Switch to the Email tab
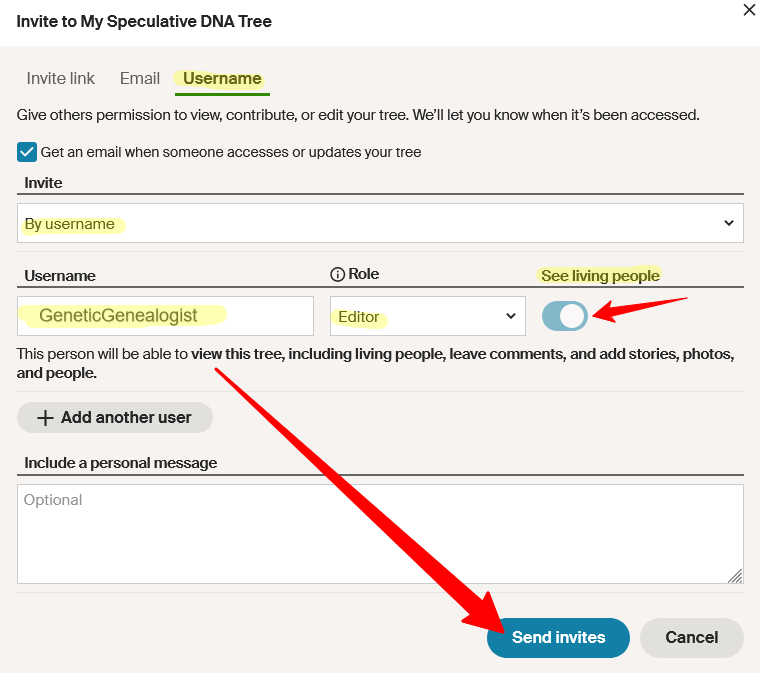The width and height of the screenshot is (760, 673). tap(140, 78)
